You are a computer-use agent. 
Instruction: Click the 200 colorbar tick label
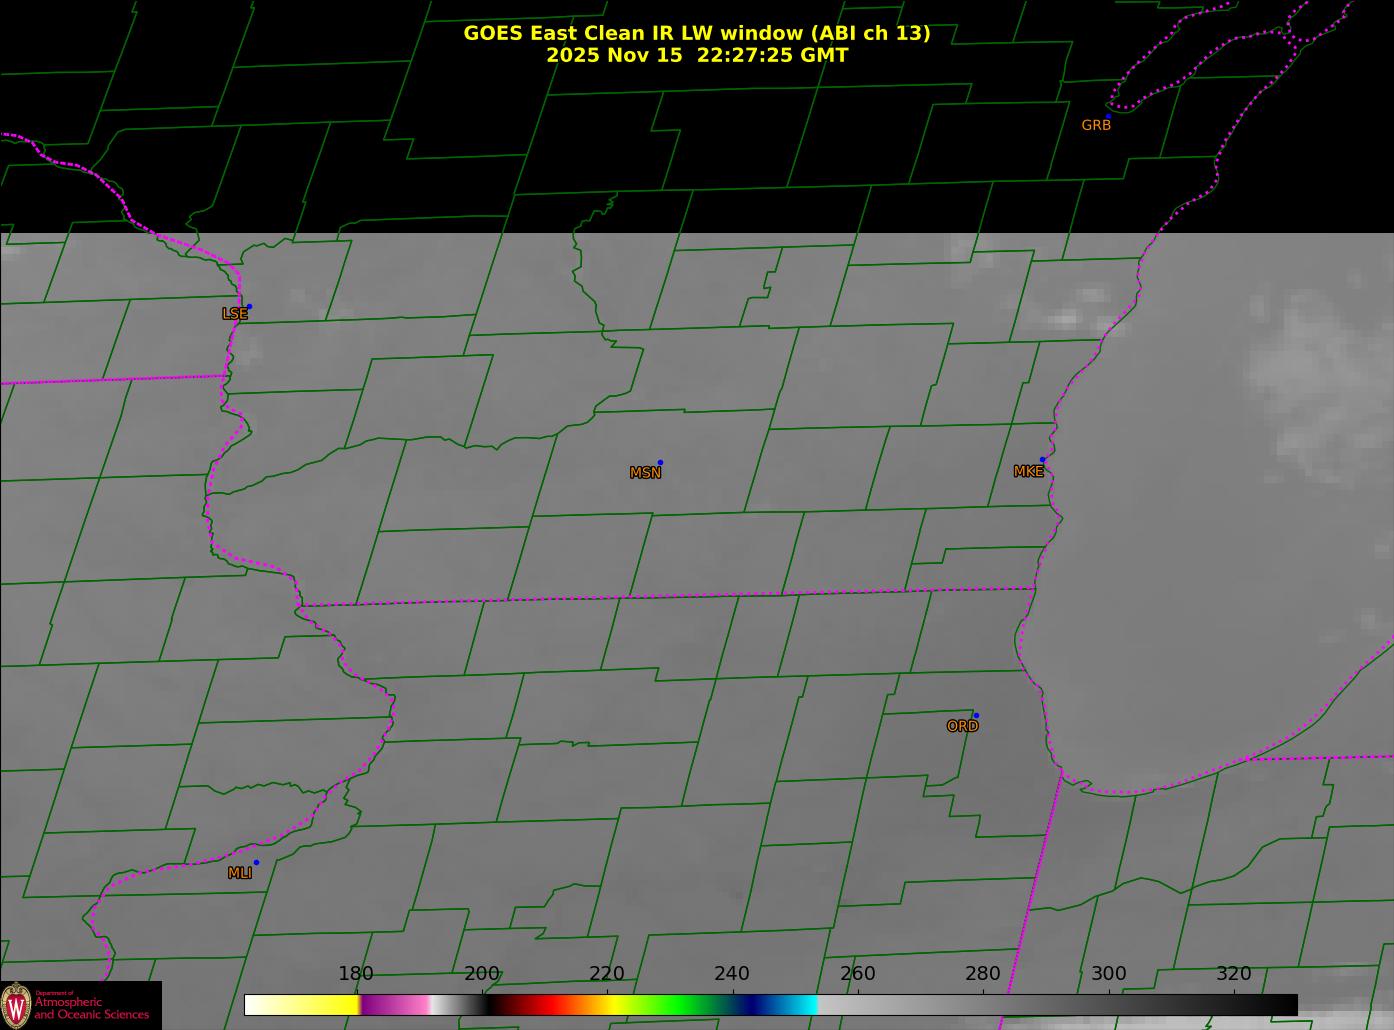coord(481,974)
